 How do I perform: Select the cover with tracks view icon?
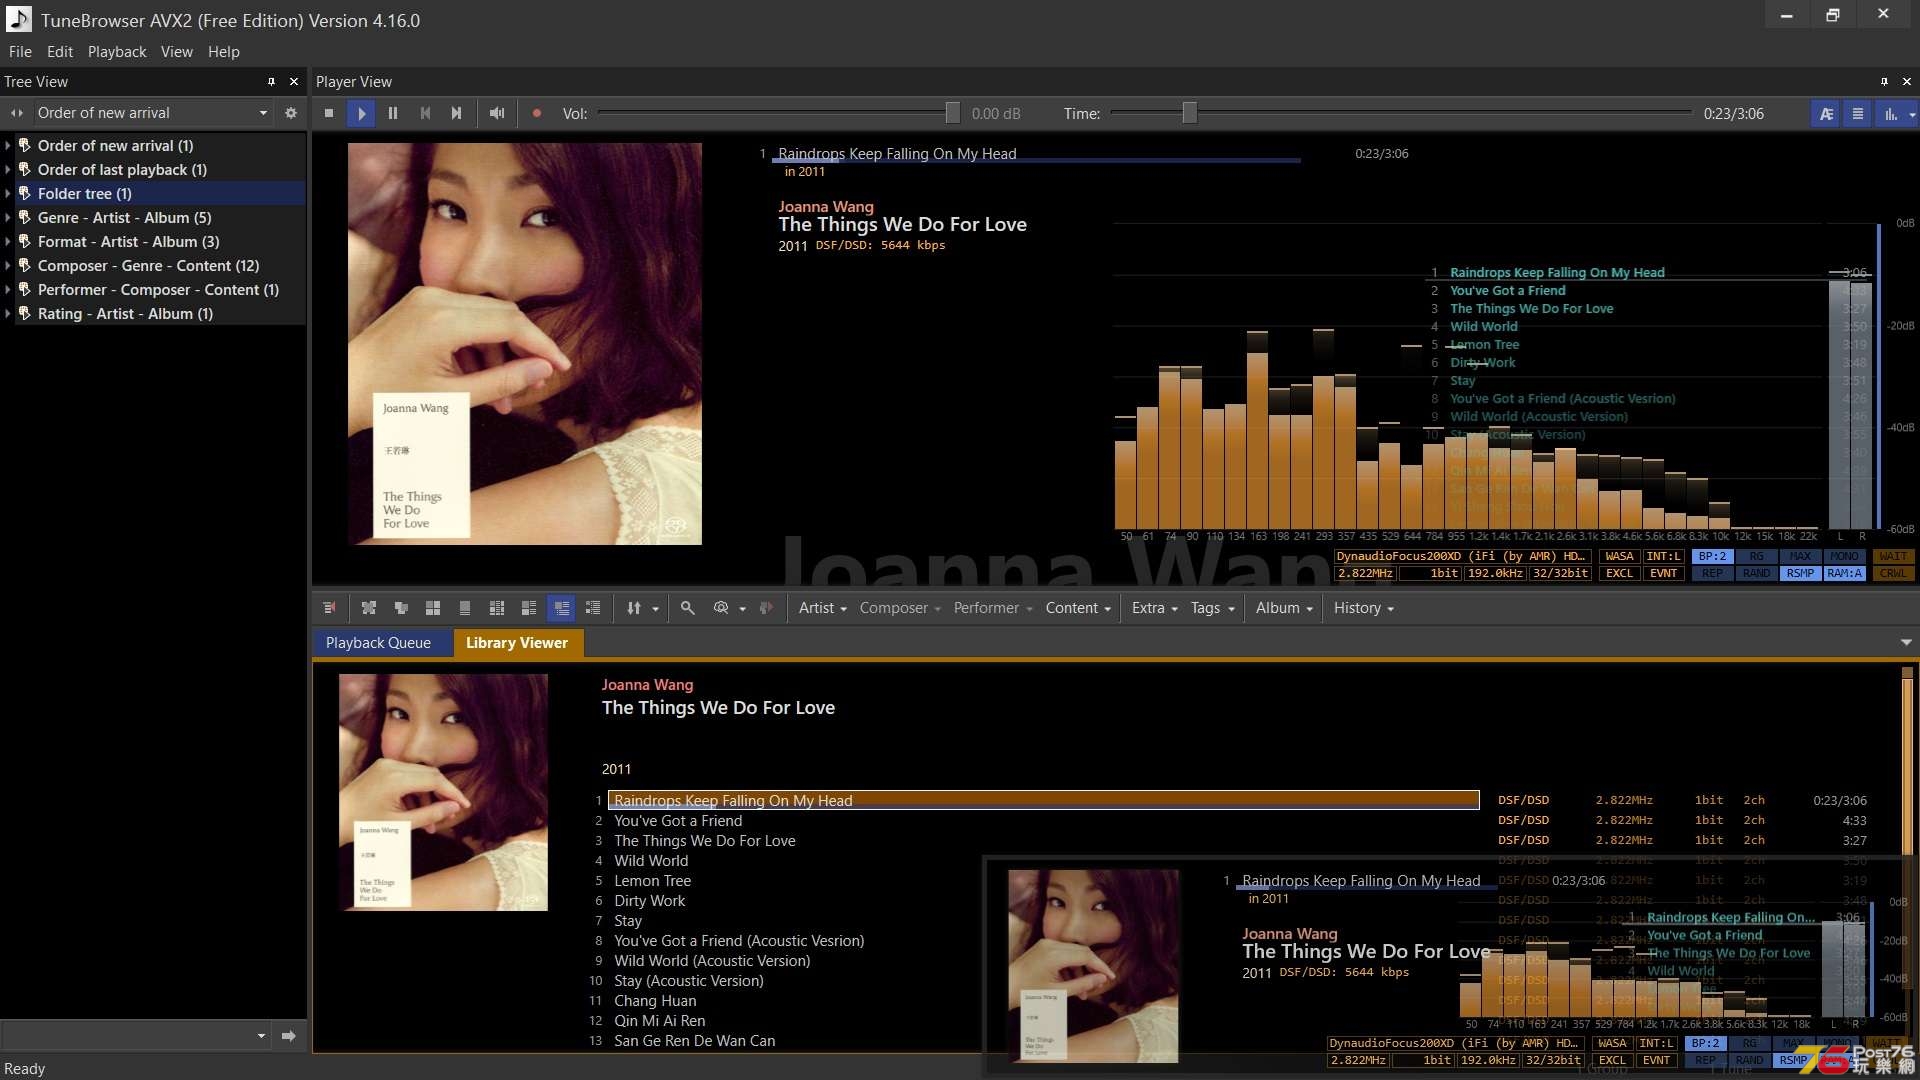click(529, 608)
